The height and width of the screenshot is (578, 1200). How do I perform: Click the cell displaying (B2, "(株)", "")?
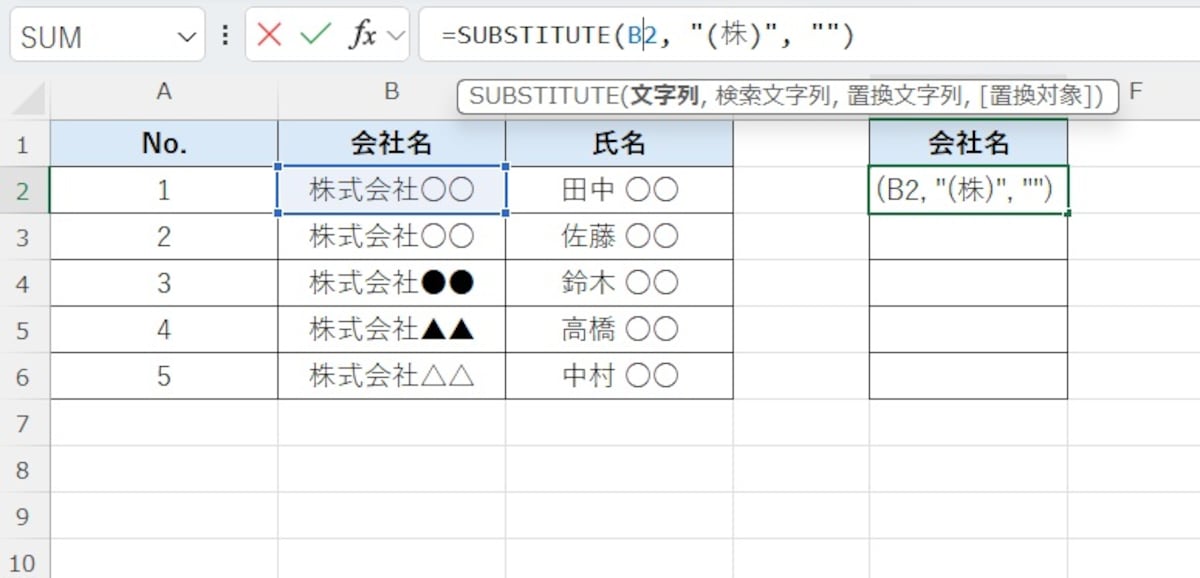(968, 189)
